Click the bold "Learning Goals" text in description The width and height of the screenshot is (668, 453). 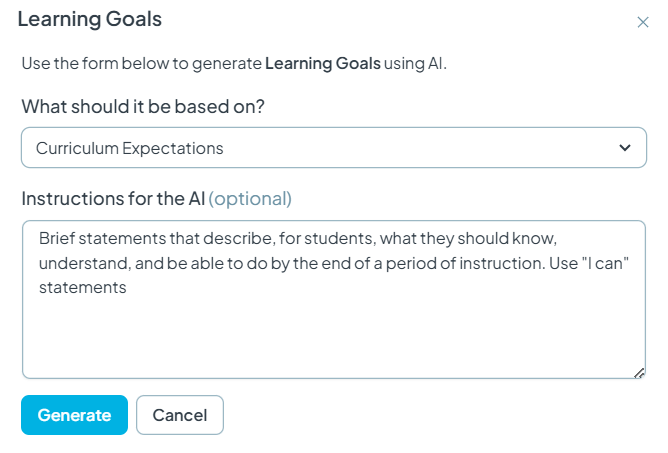point(323,63)
